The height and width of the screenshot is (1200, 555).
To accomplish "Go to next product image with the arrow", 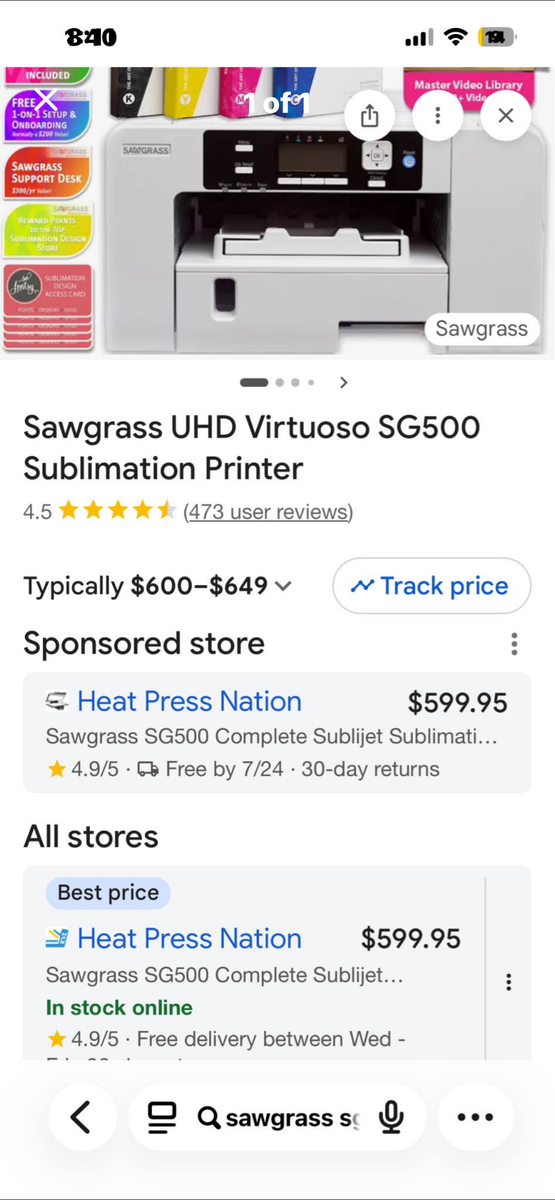I will (343, 382).
